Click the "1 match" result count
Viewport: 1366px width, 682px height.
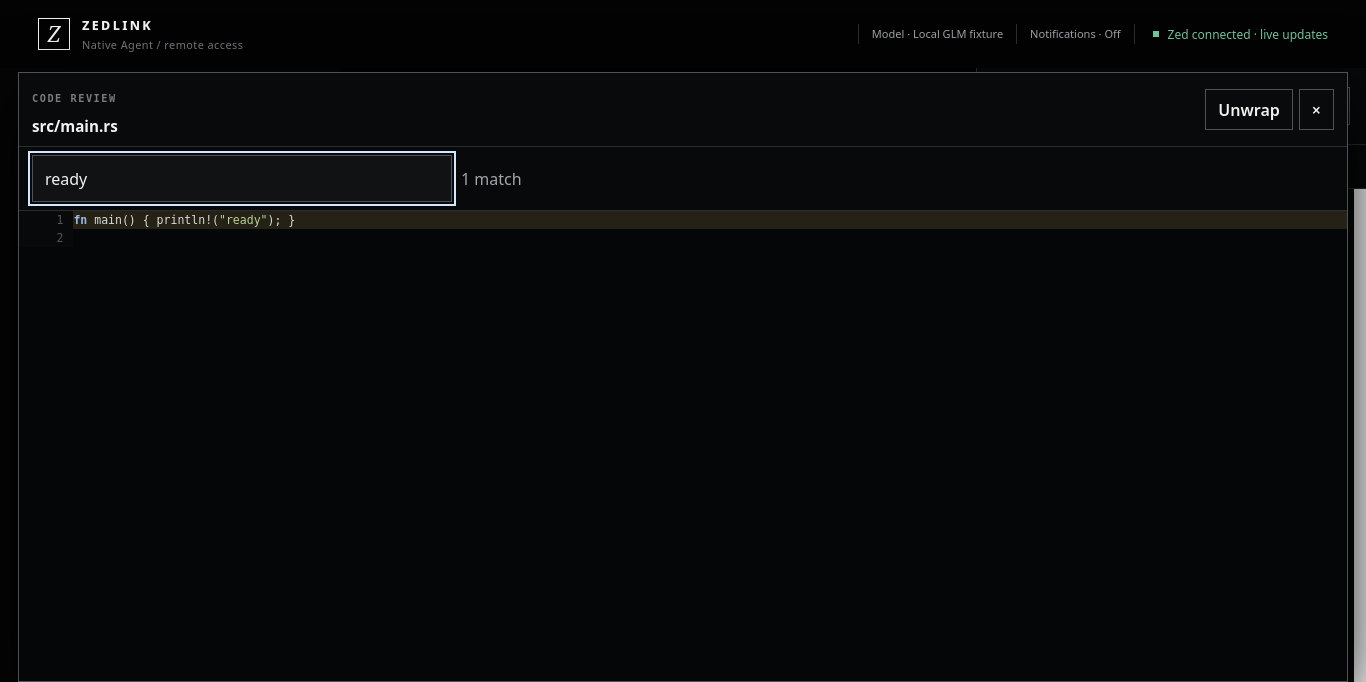[x=491, y=179]
